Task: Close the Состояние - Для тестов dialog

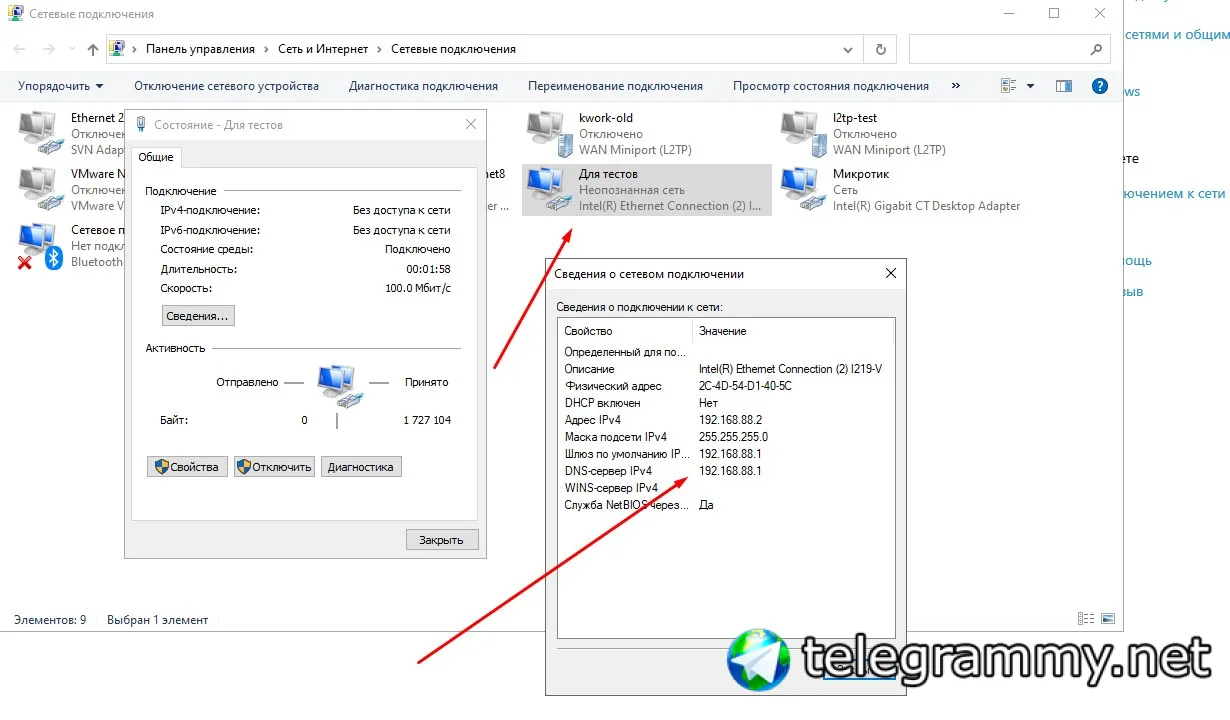Action: click(471, 125)
